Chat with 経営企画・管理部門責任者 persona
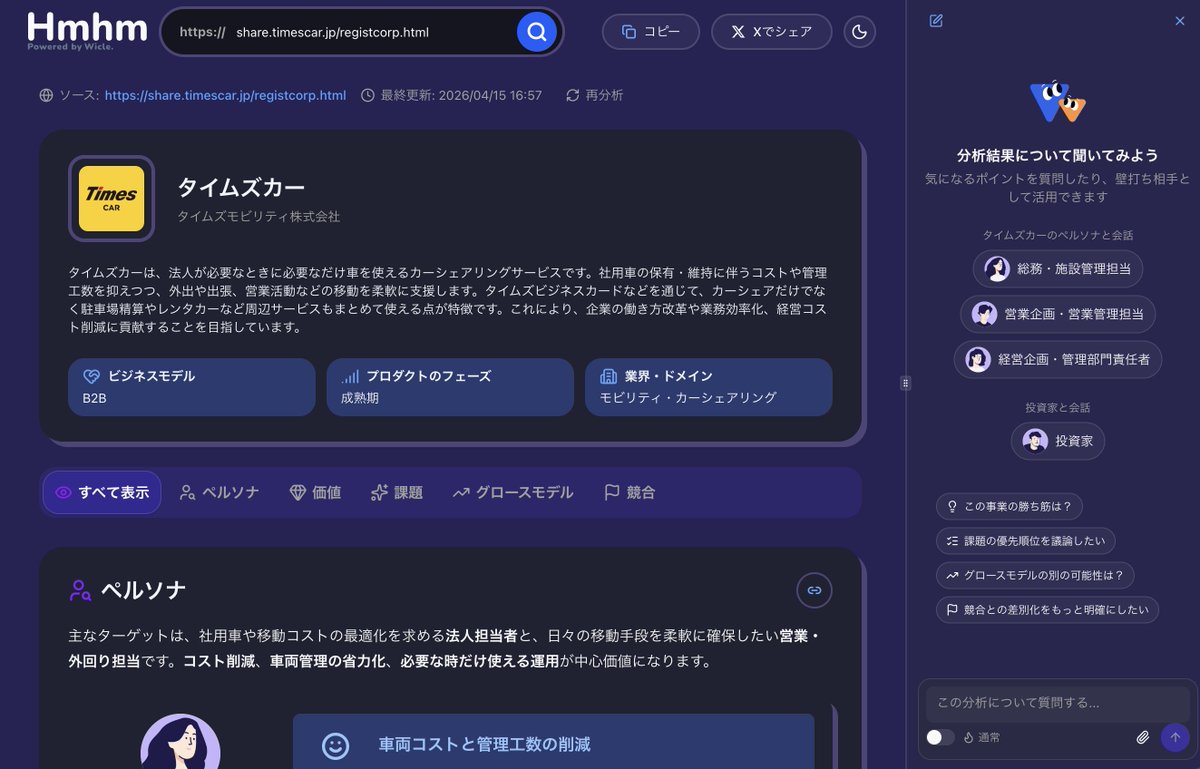The height and width of the screenshot is (769, 1200). (x=1058, y=359)
